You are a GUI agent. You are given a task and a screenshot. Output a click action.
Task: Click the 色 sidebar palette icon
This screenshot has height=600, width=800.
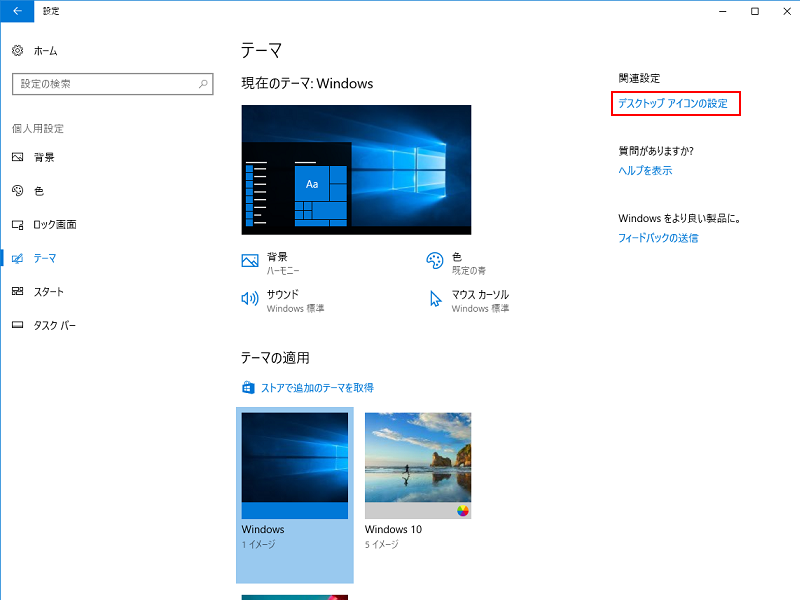tap(17, 191)
